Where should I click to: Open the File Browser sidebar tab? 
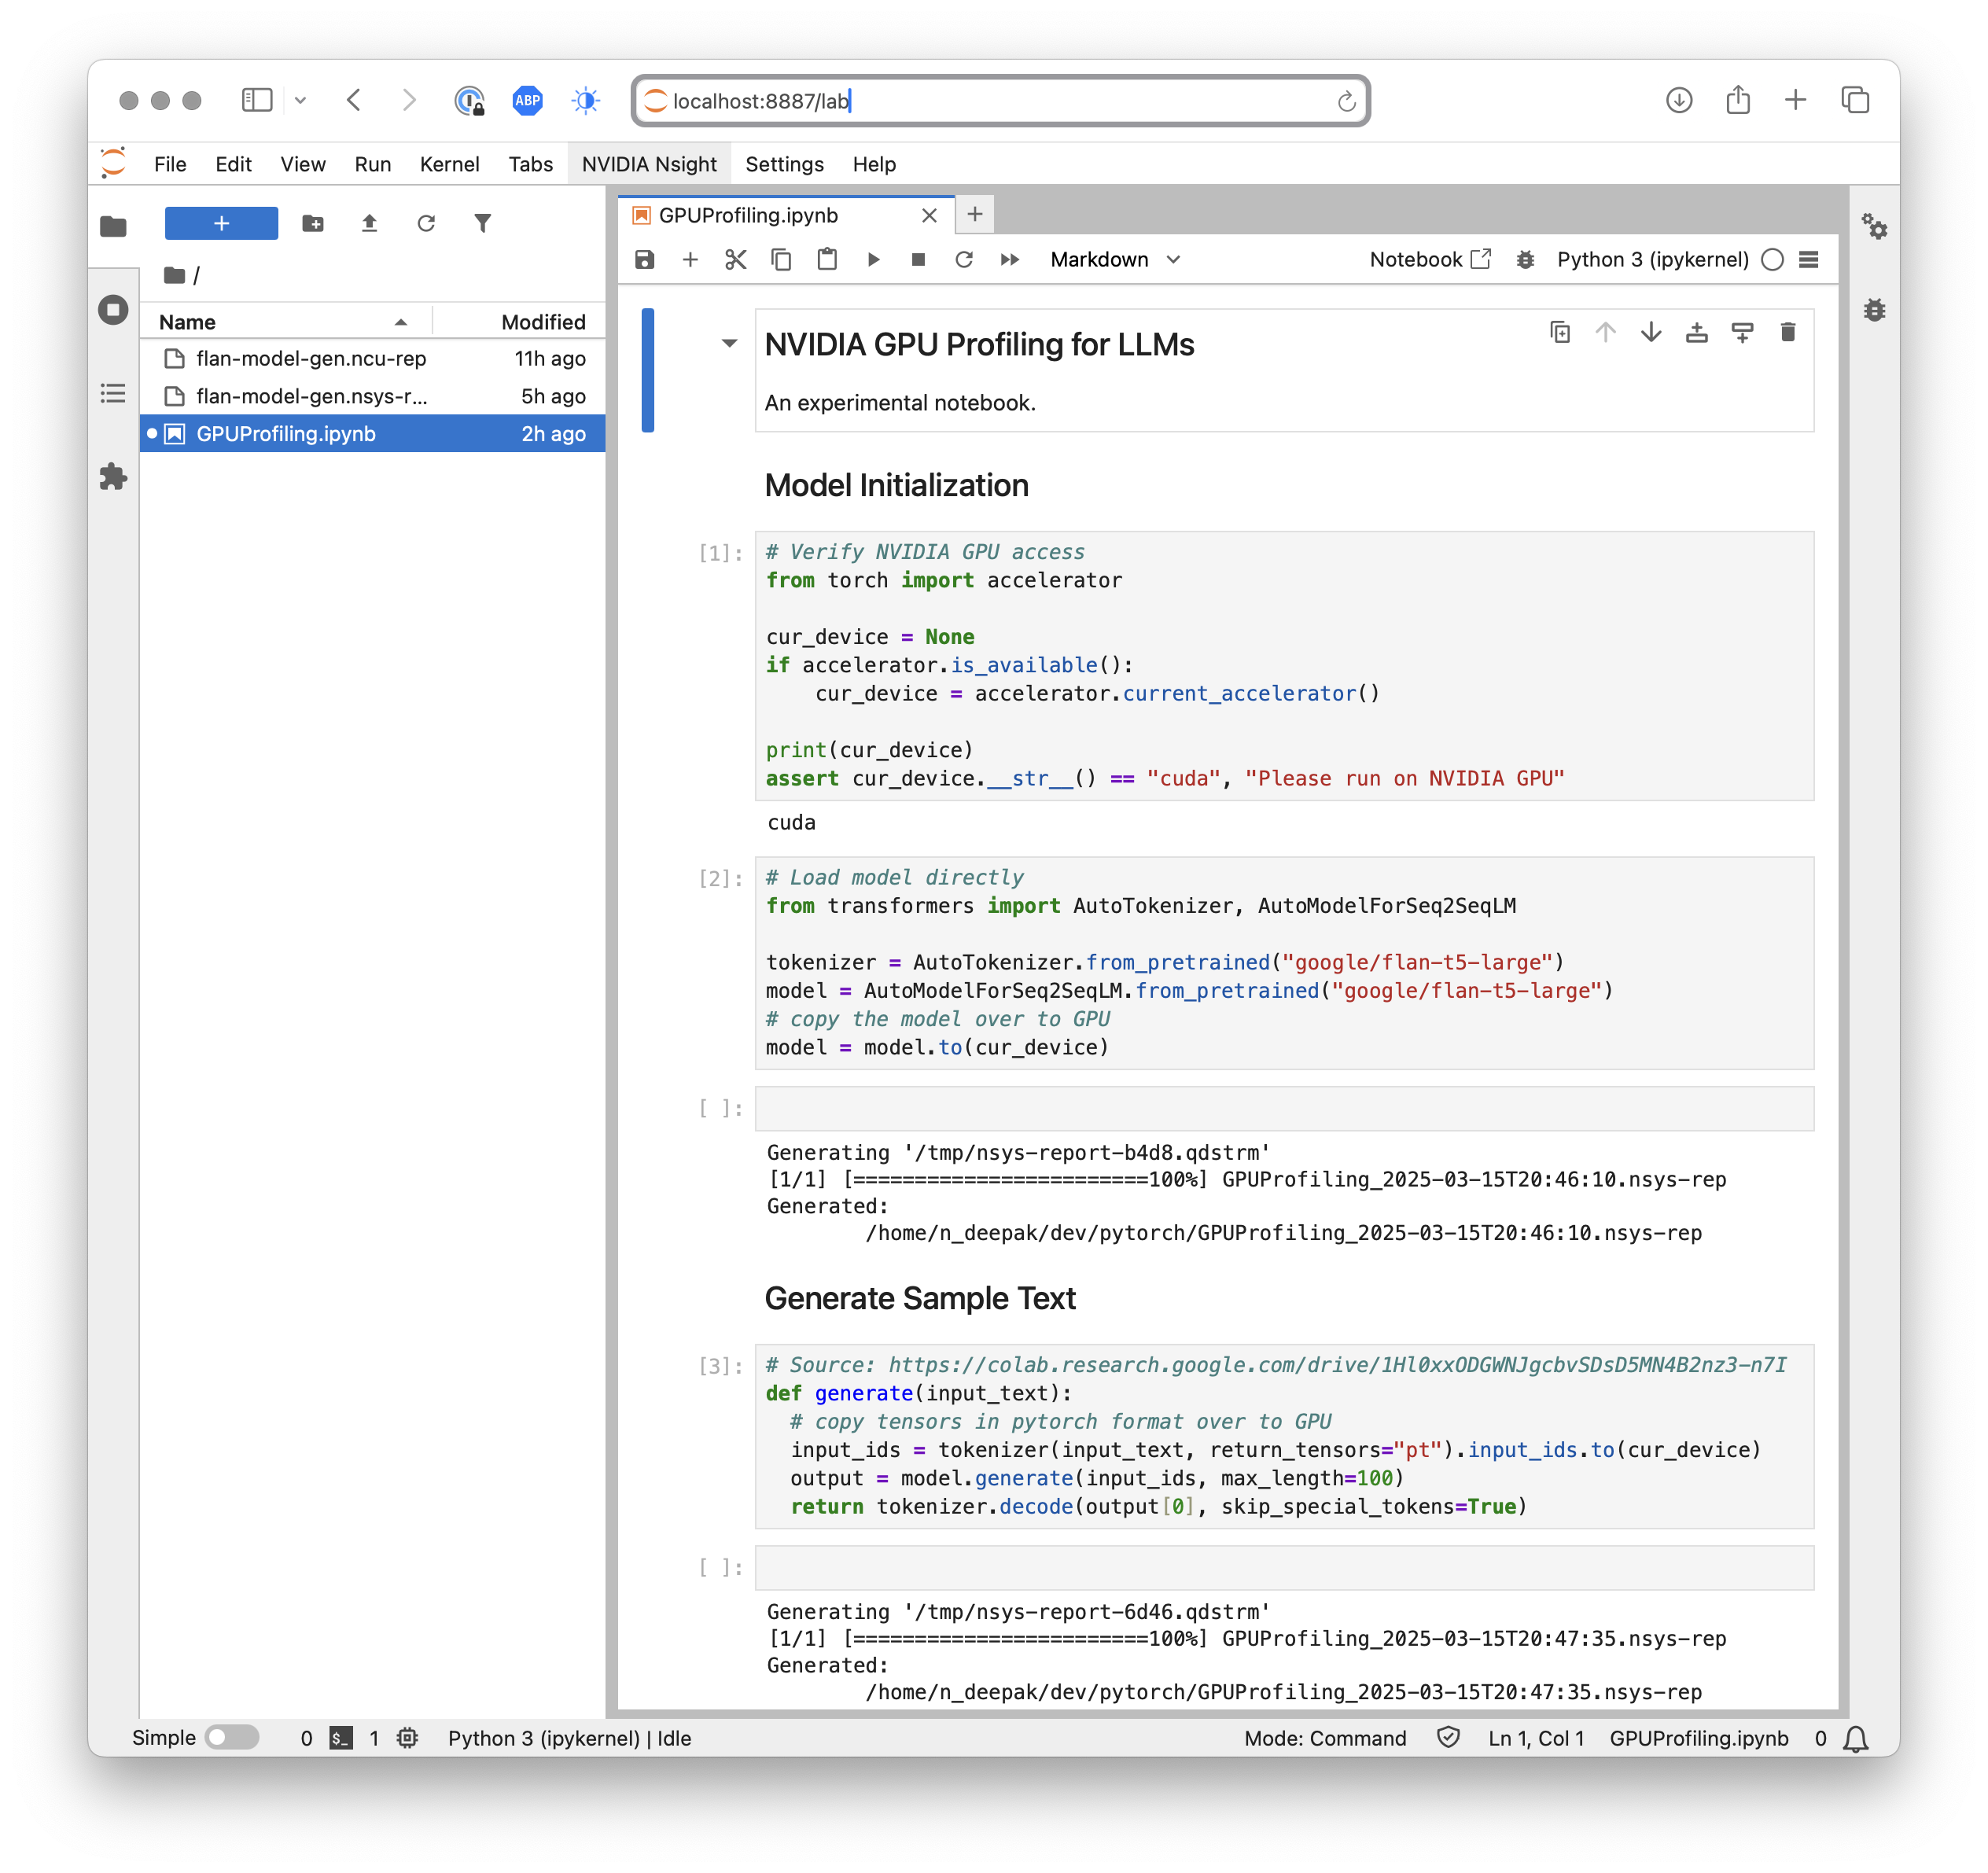click(114, 227)
